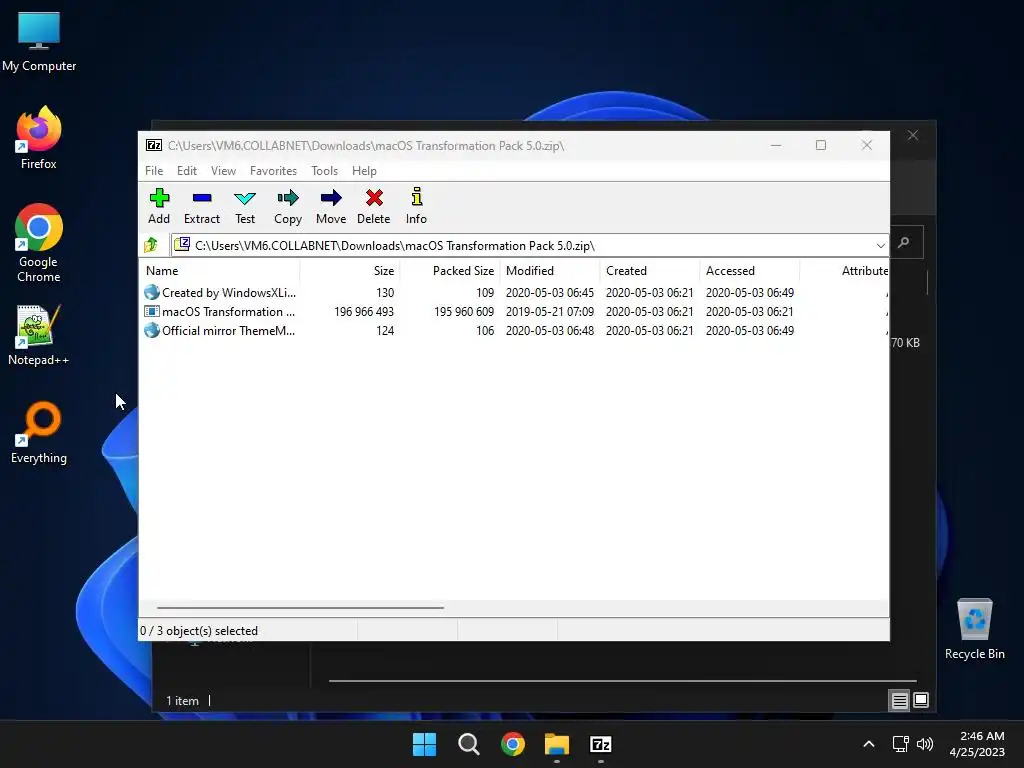1024x768 pixels.
Task: Select the Created by WindowsXLi file icon
Action: point(152,293)
